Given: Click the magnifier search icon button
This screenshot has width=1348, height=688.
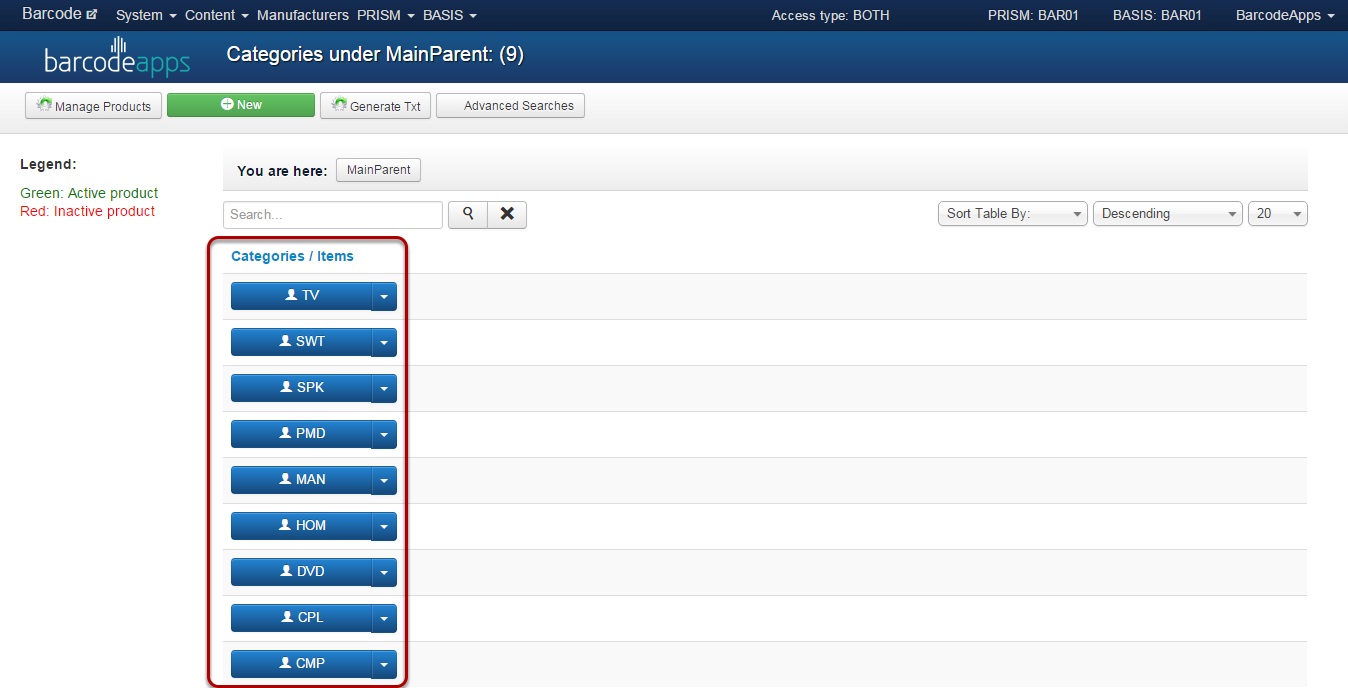Looking at the screenshot, I should tap(468, 214).
